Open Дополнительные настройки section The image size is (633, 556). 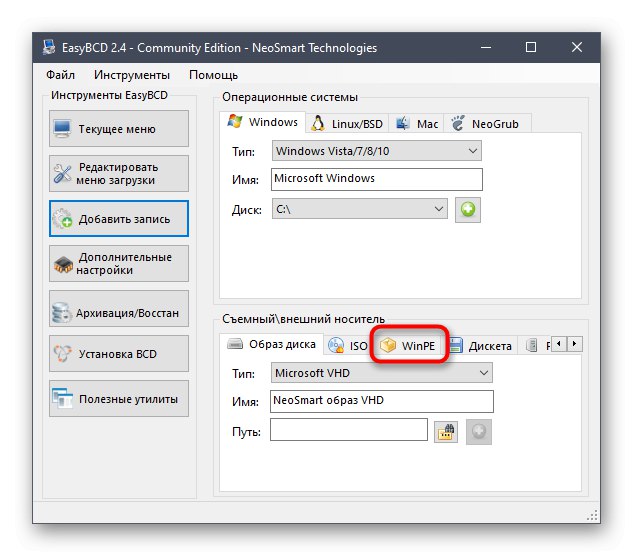coord(119,263)
